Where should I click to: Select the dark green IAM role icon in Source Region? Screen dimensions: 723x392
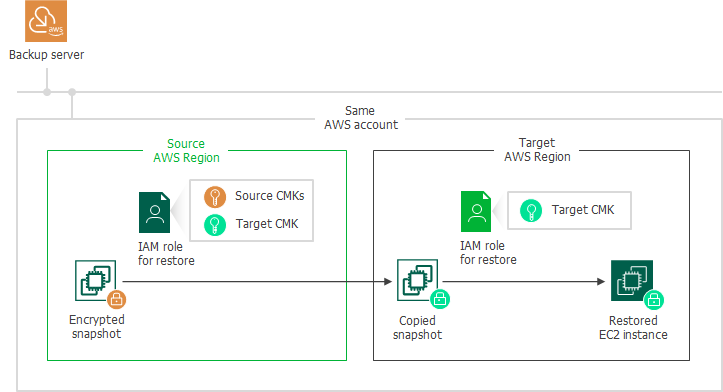click(x=154, y=212)
